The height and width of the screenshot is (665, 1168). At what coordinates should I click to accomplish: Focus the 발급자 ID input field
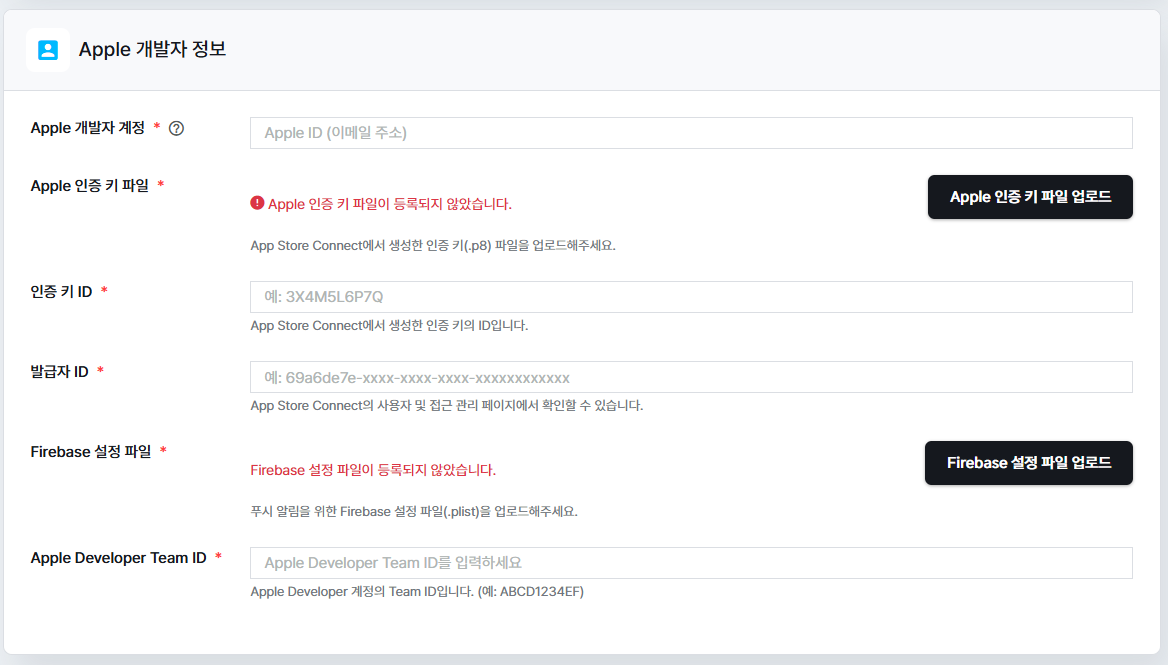tap(691, 377)
